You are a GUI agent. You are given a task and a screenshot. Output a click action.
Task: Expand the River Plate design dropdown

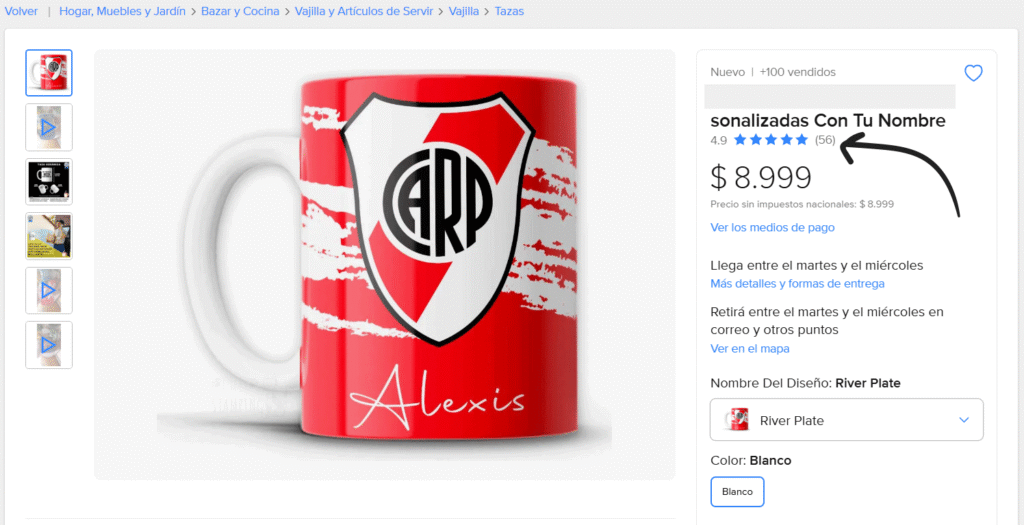pos(846,420)
